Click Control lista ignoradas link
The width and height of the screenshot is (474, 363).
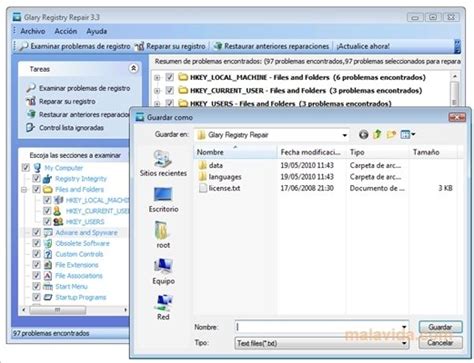click(71, 128)
